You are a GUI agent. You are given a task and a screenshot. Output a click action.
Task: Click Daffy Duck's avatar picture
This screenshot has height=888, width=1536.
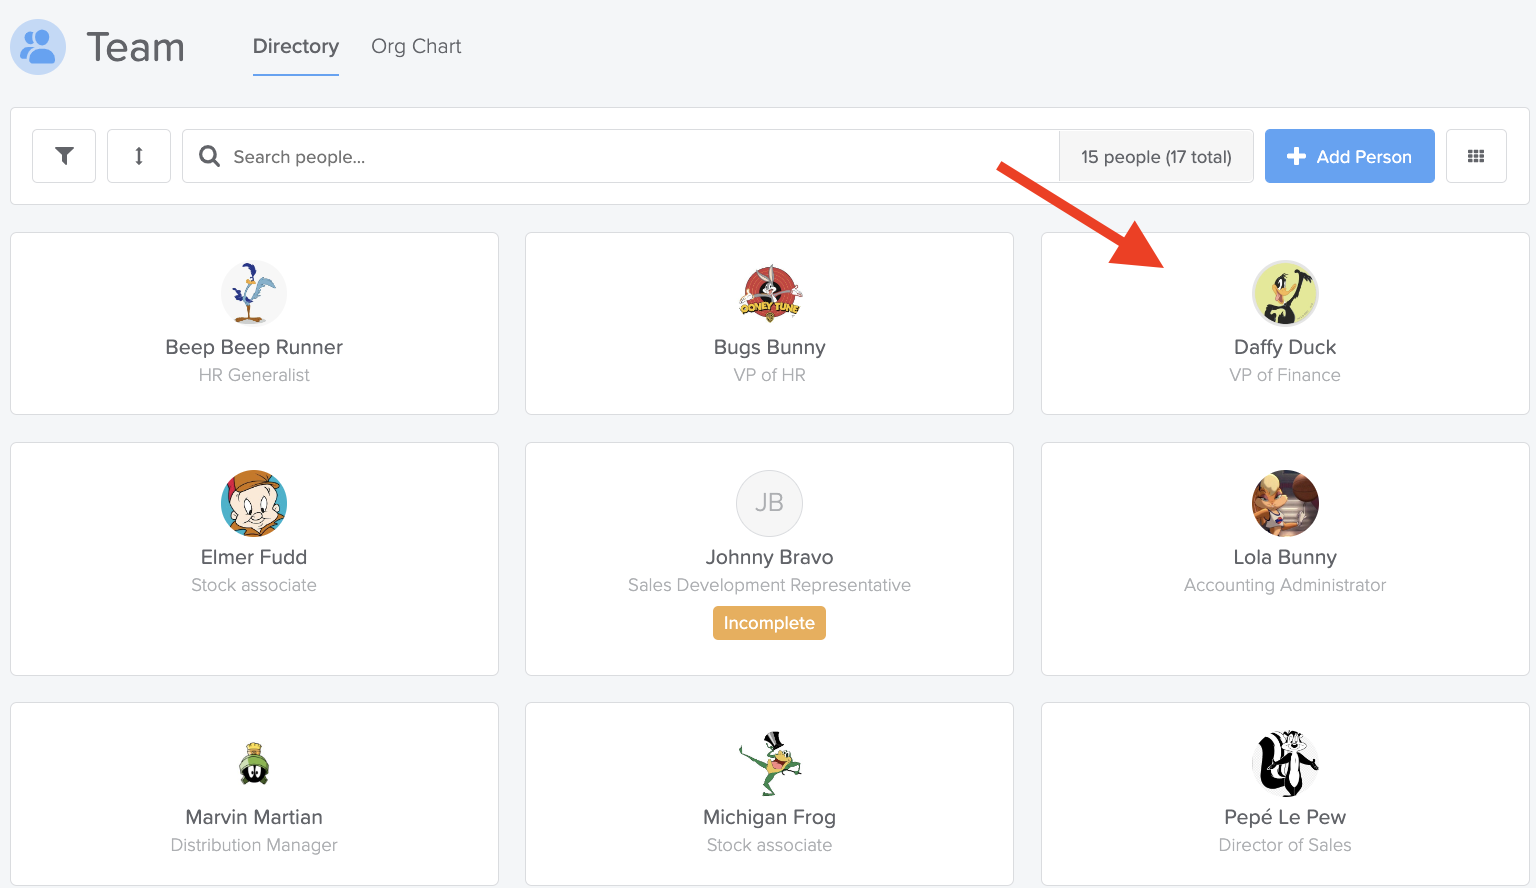point(1285,293)
